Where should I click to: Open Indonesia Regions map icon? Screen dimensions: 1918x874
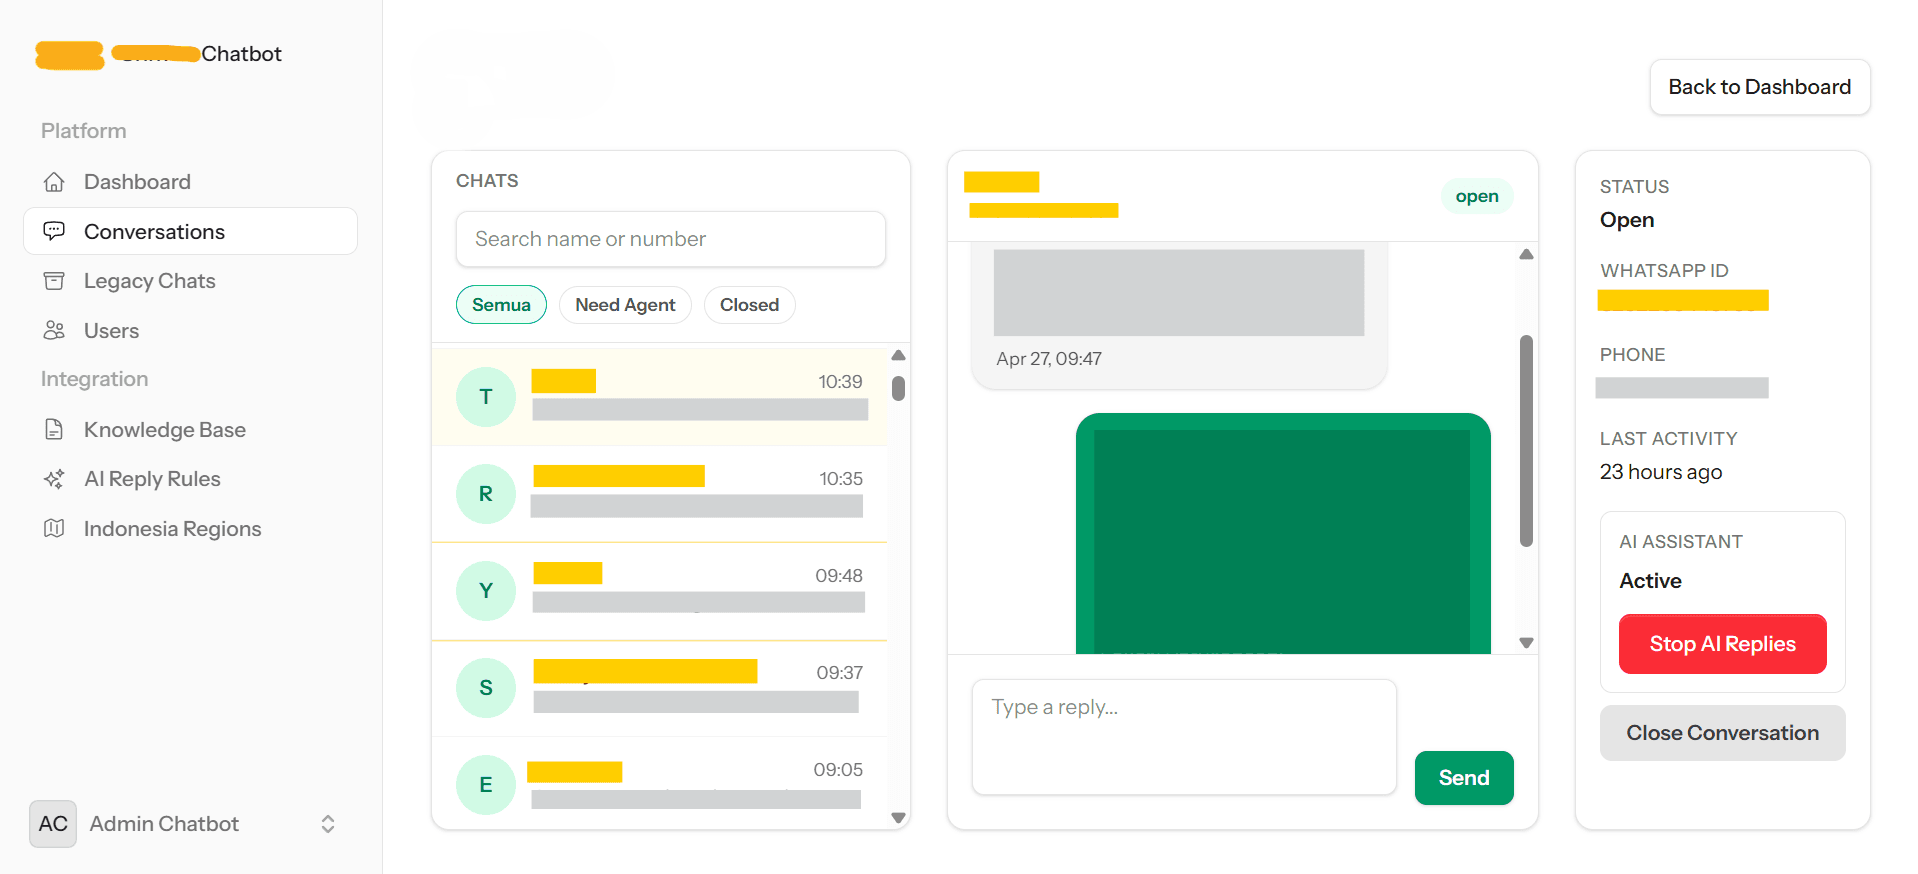pos(54,529)
